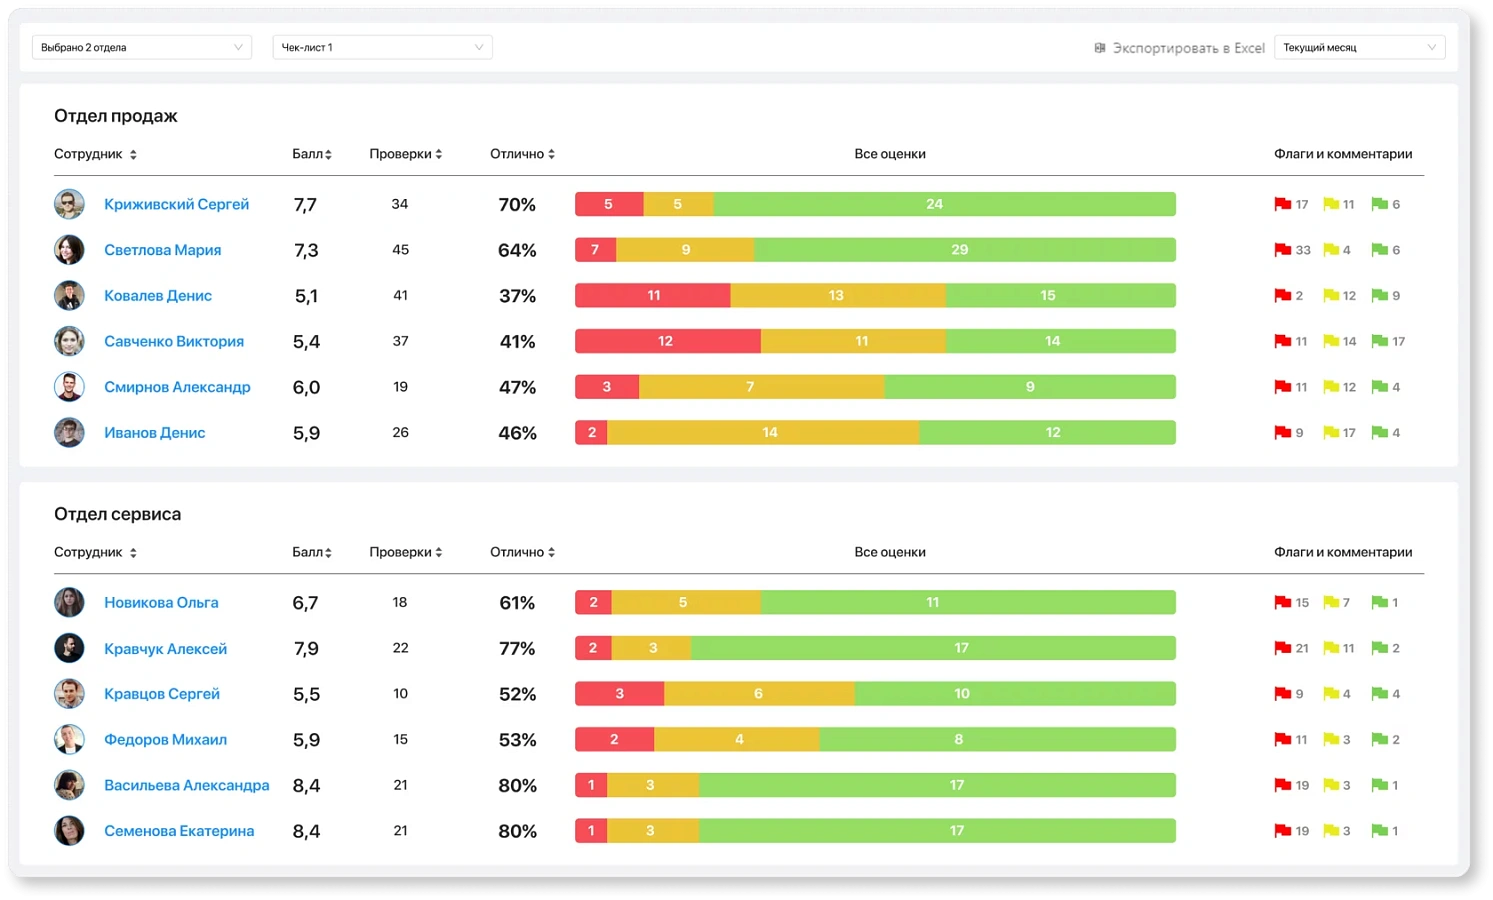Viewport: 1493px width, 900px height.
Task: Click checks count '41' for Ковалев Денис
Action: (400, 295)
